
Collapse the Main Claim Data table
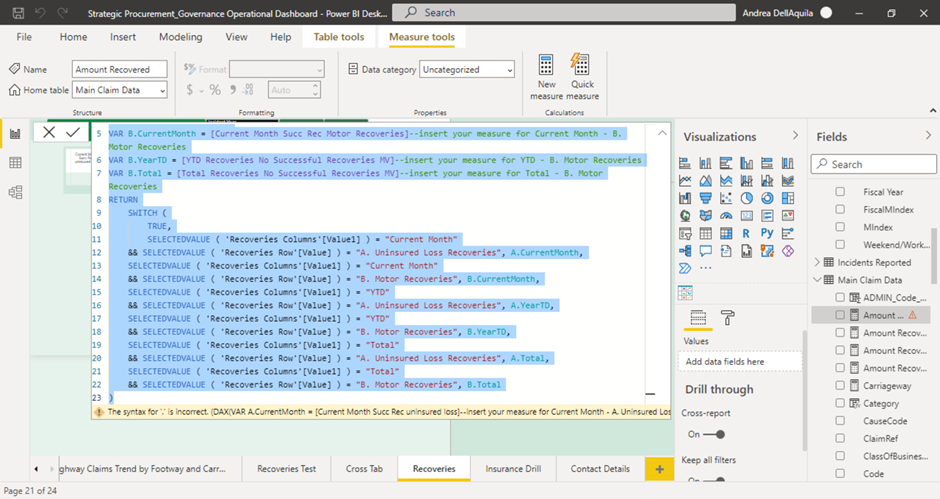click(x=817, y=279)
